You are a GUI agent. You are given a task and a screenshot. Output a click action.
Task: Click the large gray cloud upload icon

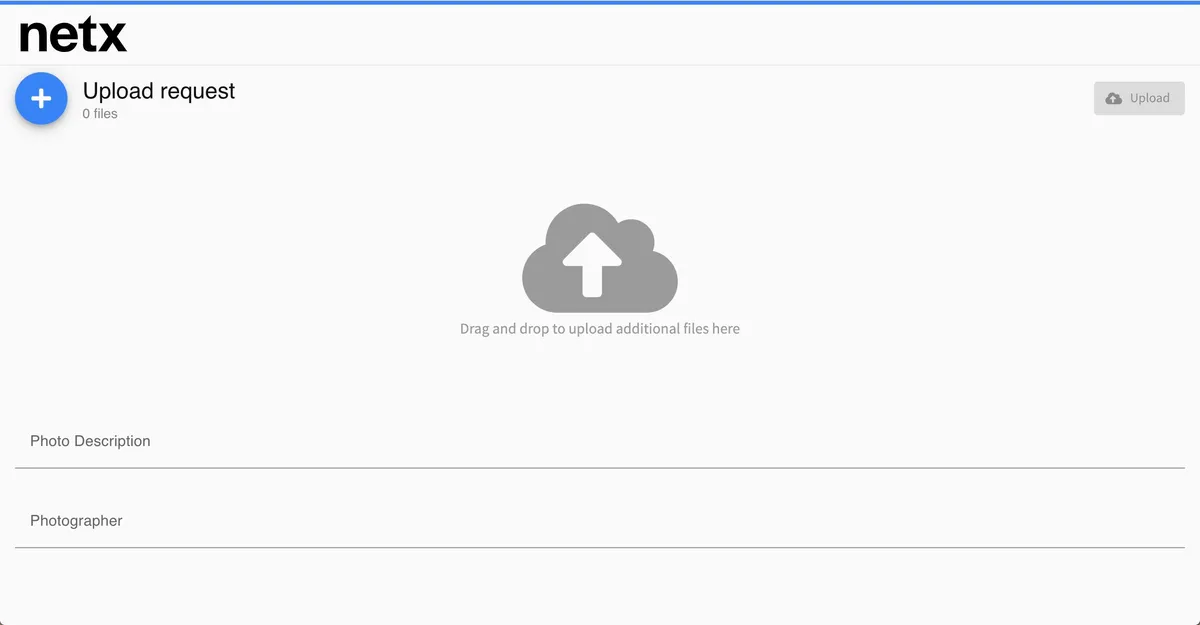[x=600, y=258]
